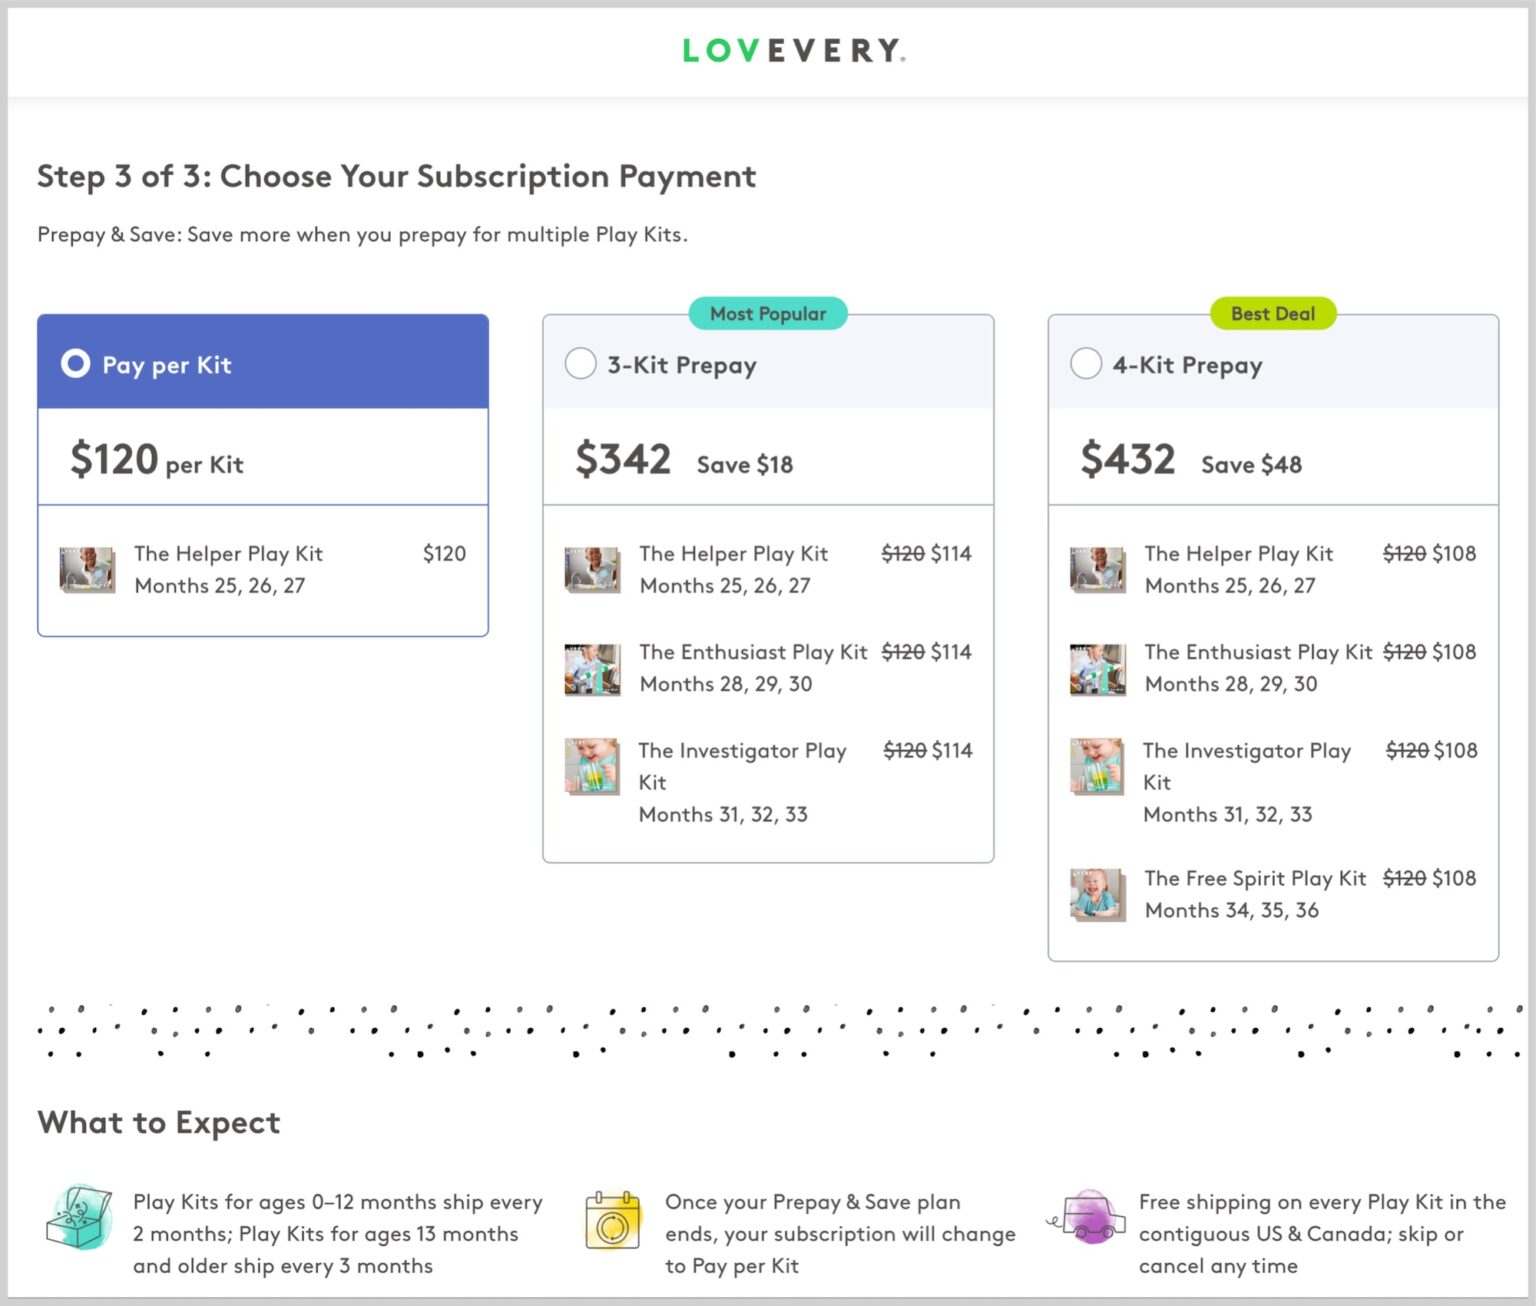
Task: Click the Most Popular badge
Action: (767, 313)
